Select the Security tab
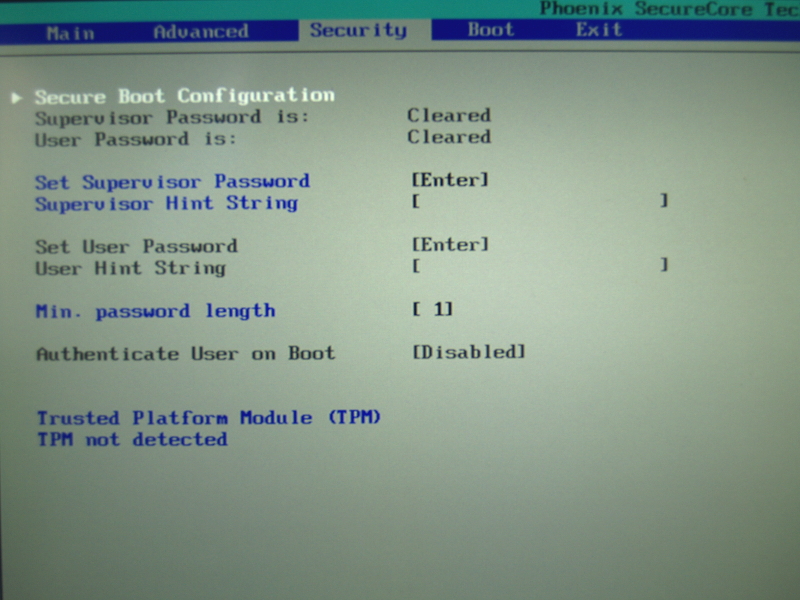Screen dimensions: 800x600 pyautogui.click(x=358, y=30)
